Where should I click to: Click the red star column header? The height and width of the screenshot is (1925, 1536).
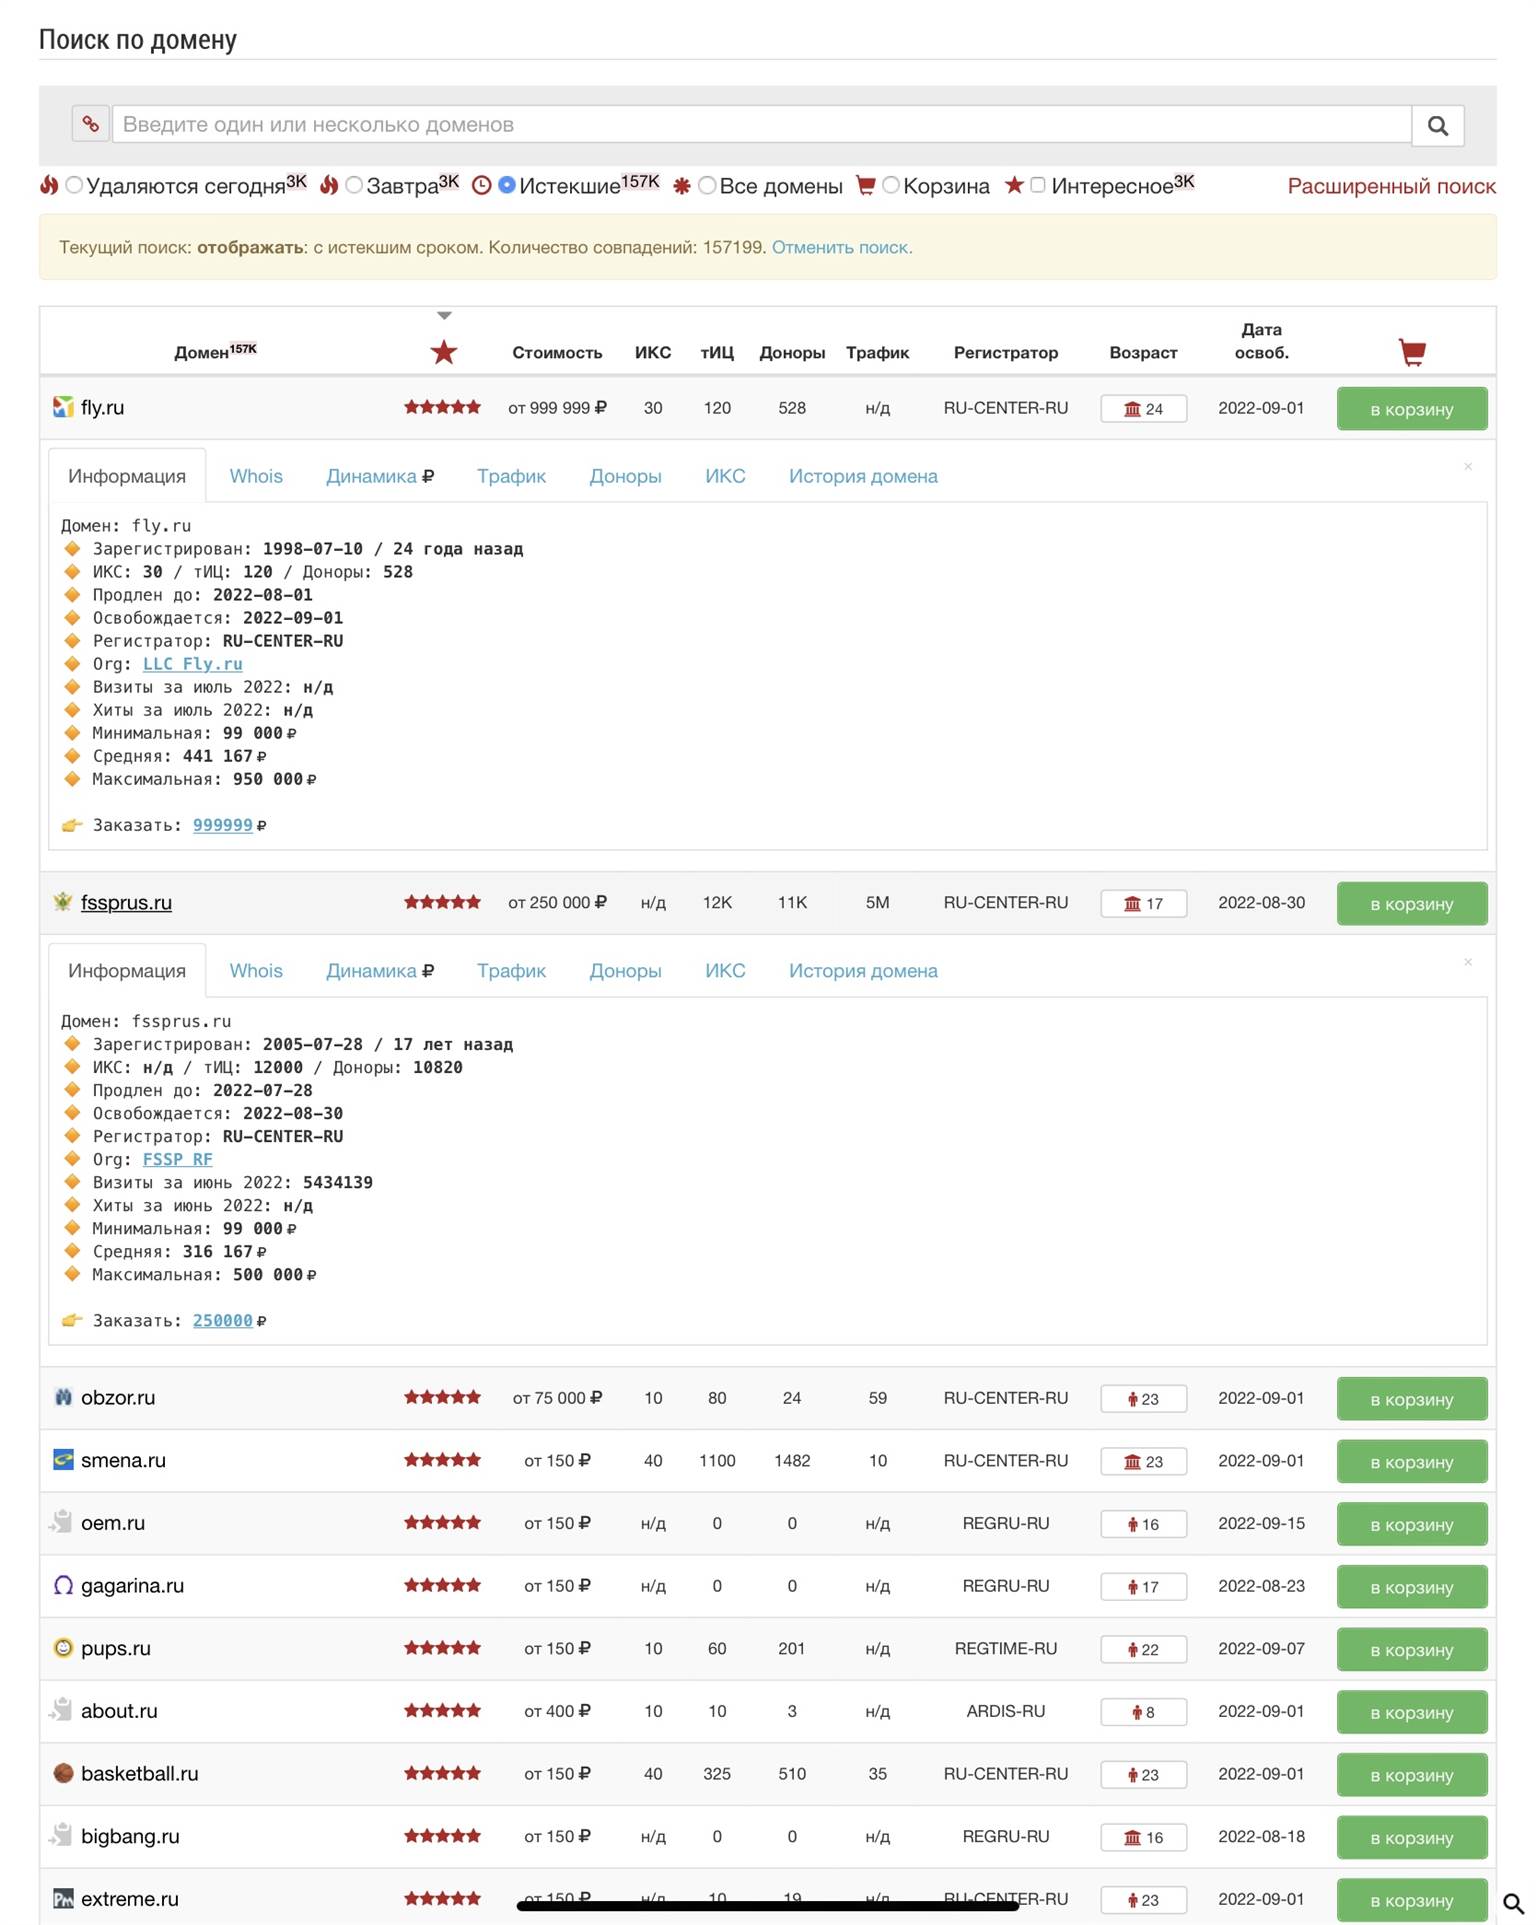(443, 352)
